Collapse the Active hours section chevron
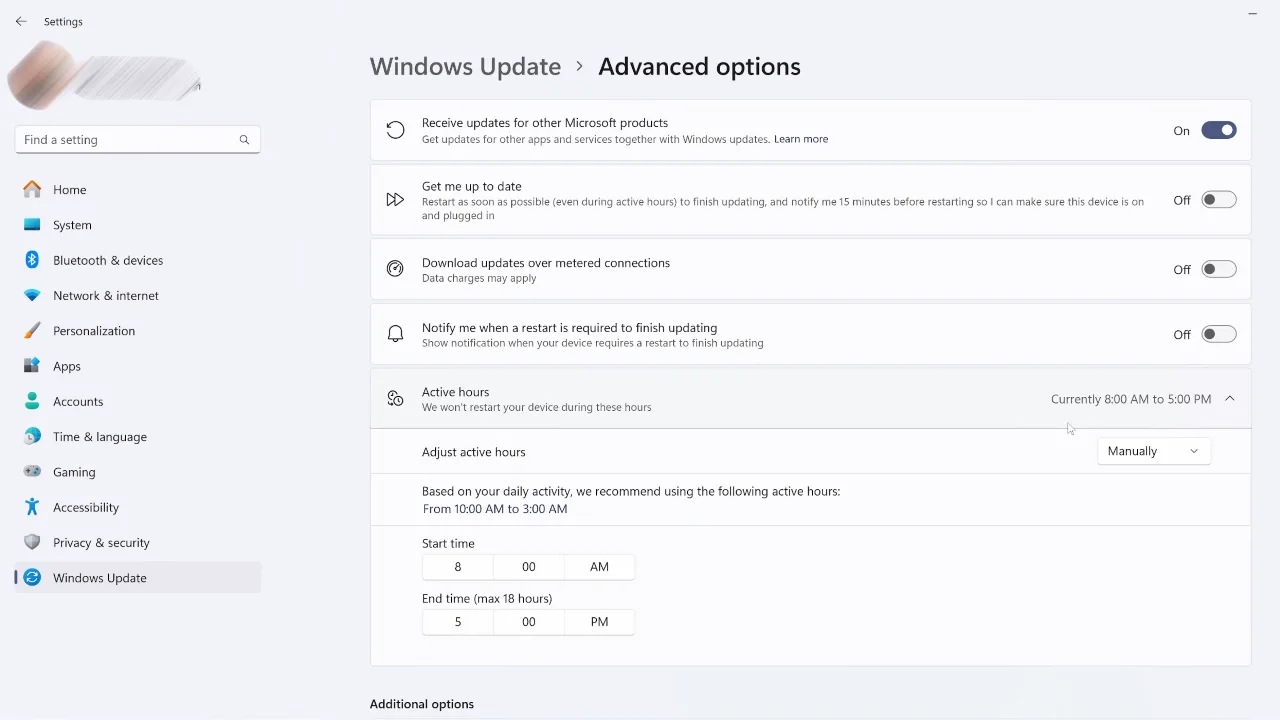The height and width of the screenshot is (720, 1280). (x=1229, y=398)
